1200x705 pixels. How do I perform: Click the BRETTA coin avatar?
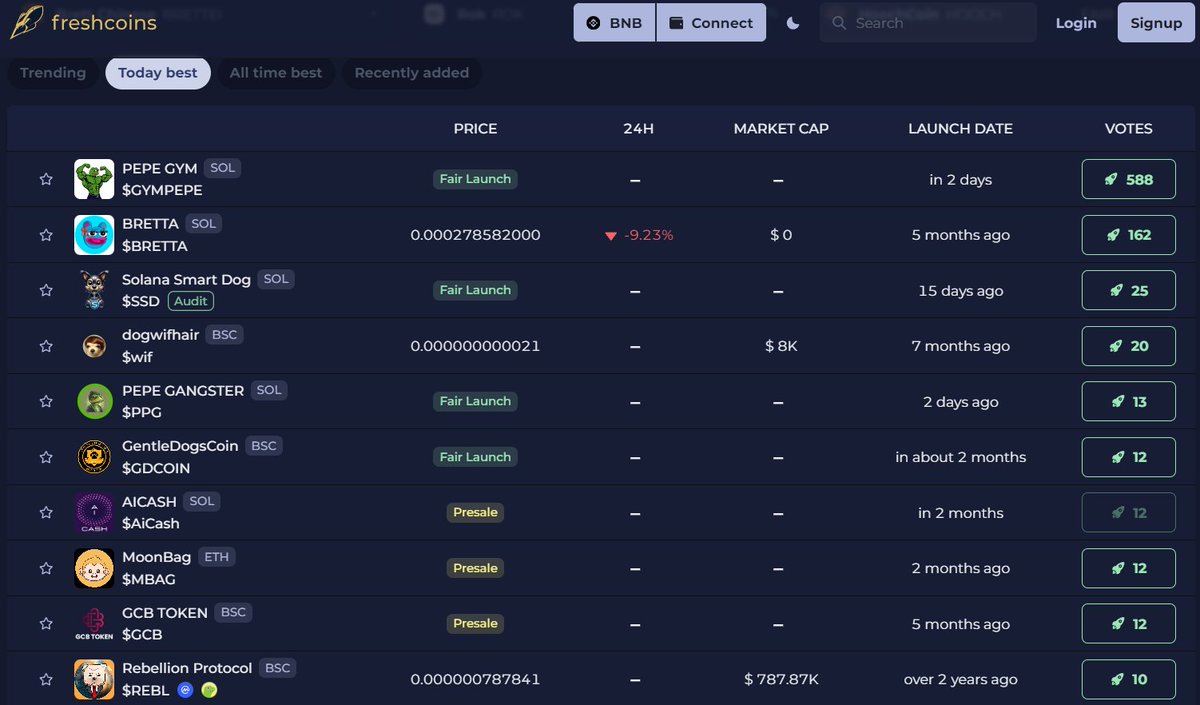pos(94,235)
